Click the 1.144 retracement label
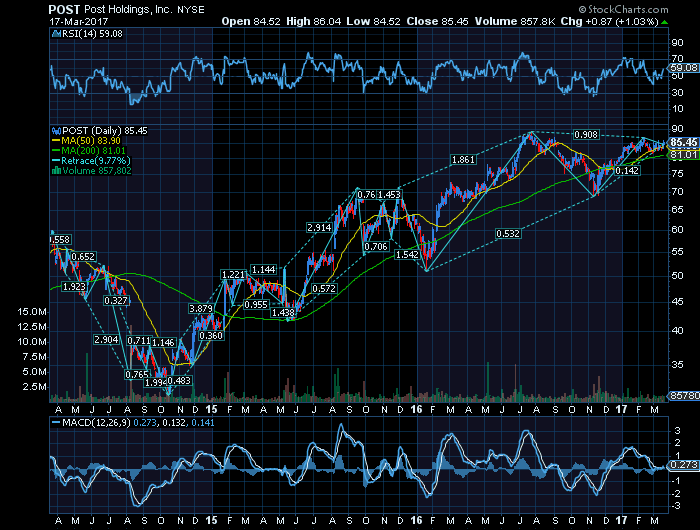Viewport: 700px width, 530px height. pos(263,270)
